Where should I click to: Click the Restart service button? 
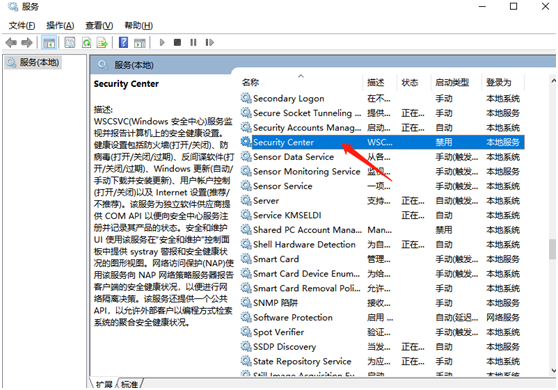[210, 43]
